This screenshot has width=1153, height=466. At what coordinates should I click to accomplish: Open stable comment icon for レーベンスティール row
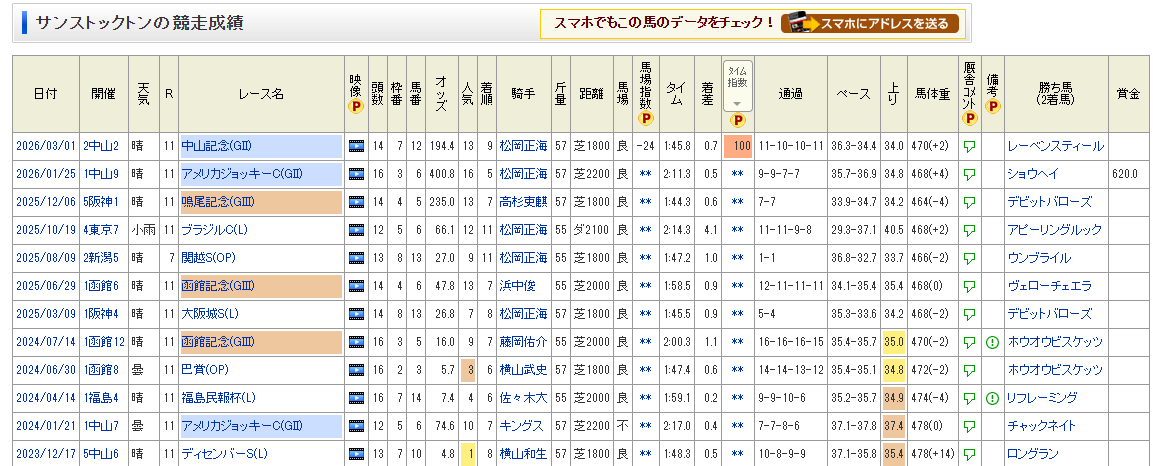[968, 146]
